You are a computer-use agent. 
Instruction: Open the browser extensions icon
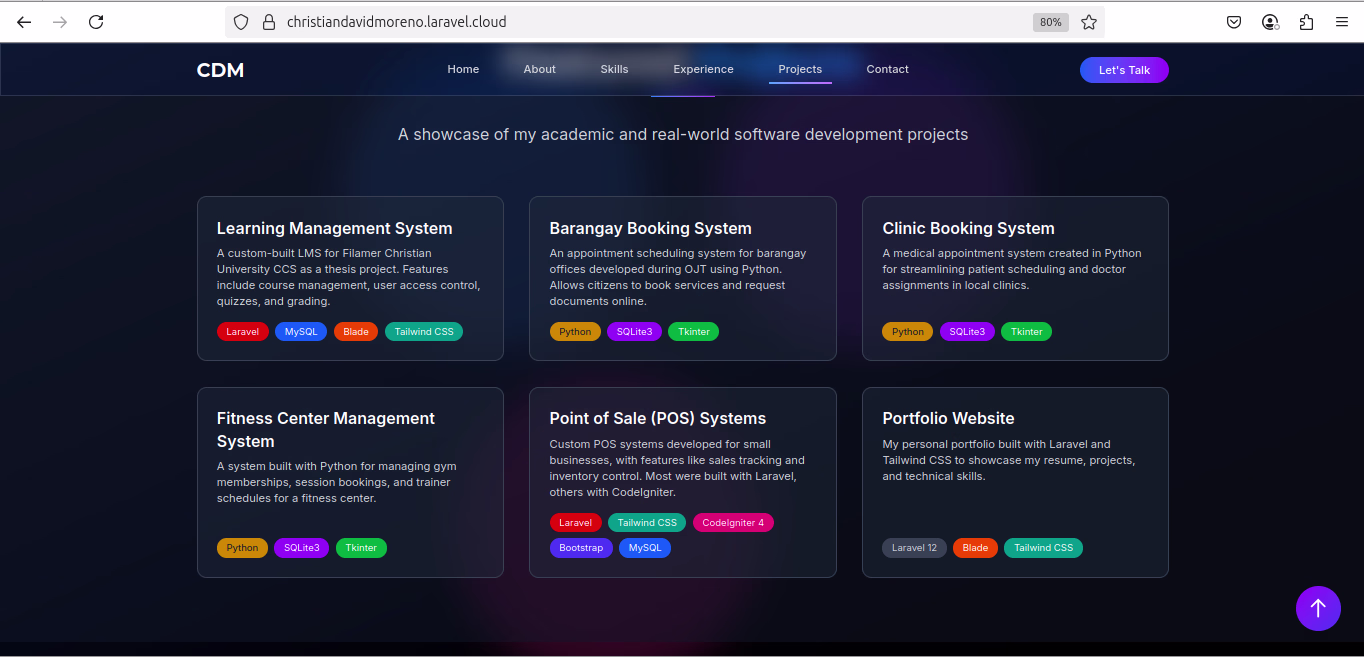1306,21
